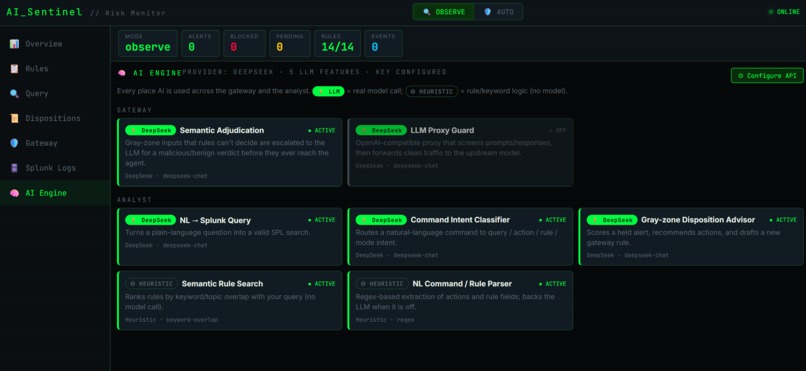Viewport: 806px width, 371px height.
Task: Click HEURISTIC badge on Semantic Rule Search
Action: 152,284
